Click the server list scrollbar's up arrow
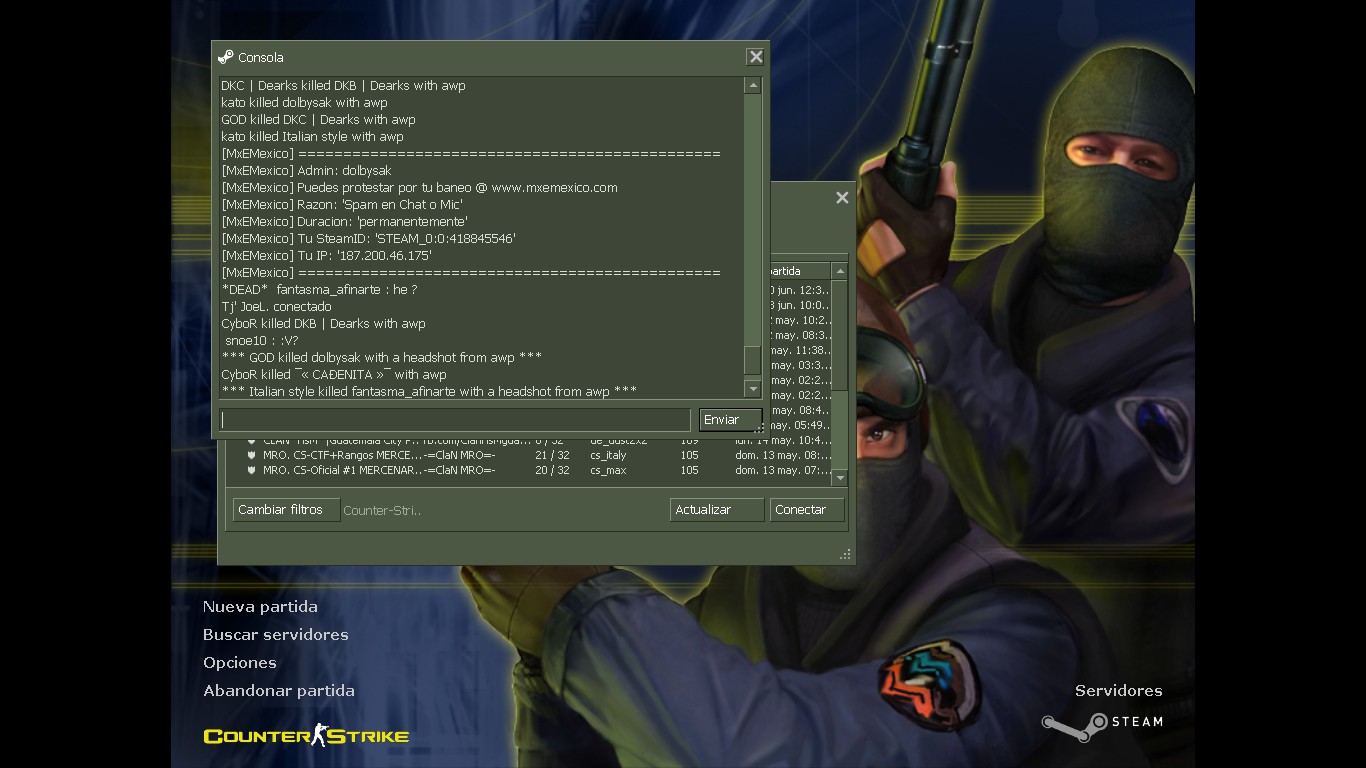 point(840,271)
